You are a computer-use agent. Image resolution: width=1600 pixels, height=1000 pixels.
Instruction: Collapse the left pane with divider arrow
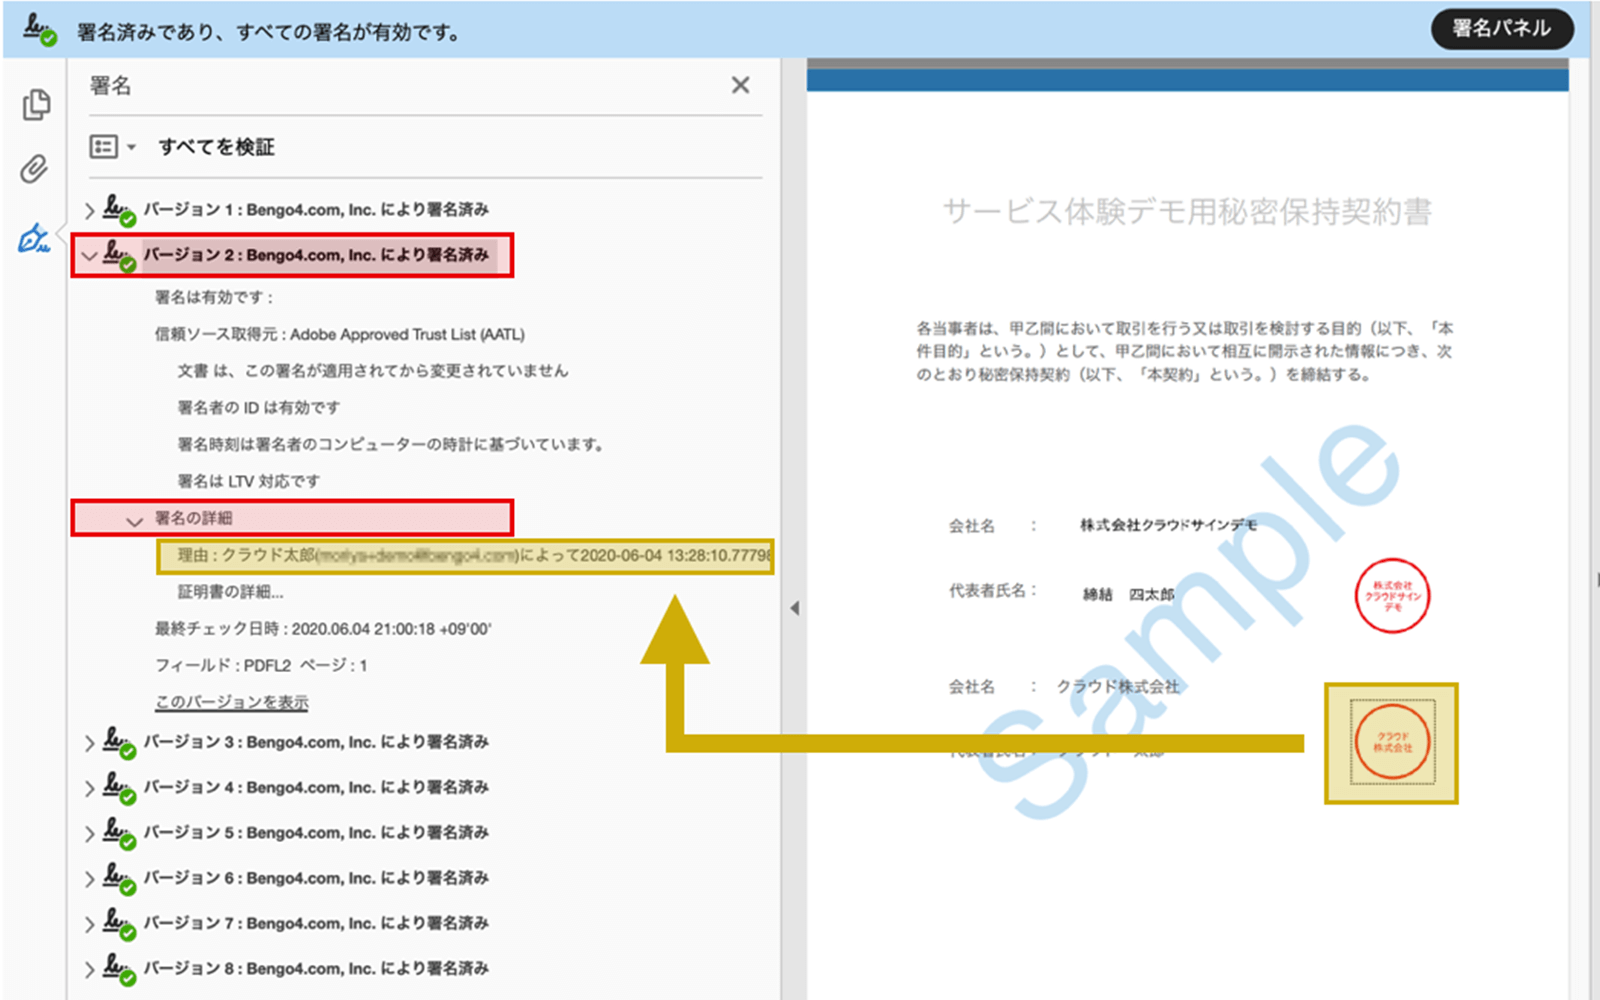pos(794,608)
